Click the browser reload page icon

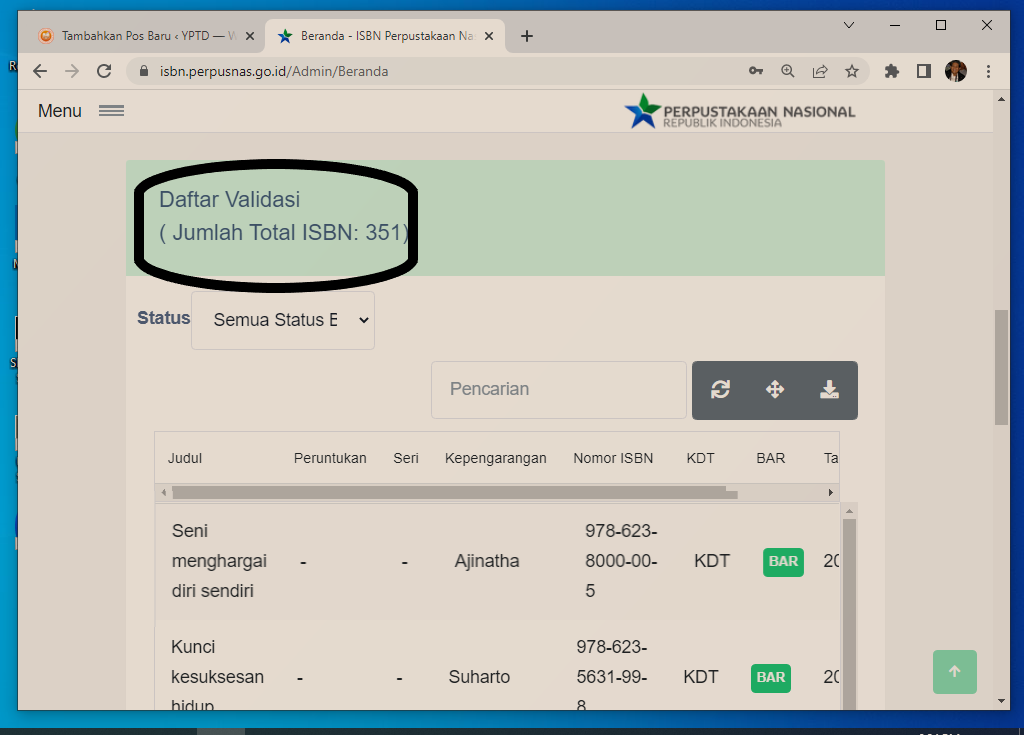click(x=104, y=71)
